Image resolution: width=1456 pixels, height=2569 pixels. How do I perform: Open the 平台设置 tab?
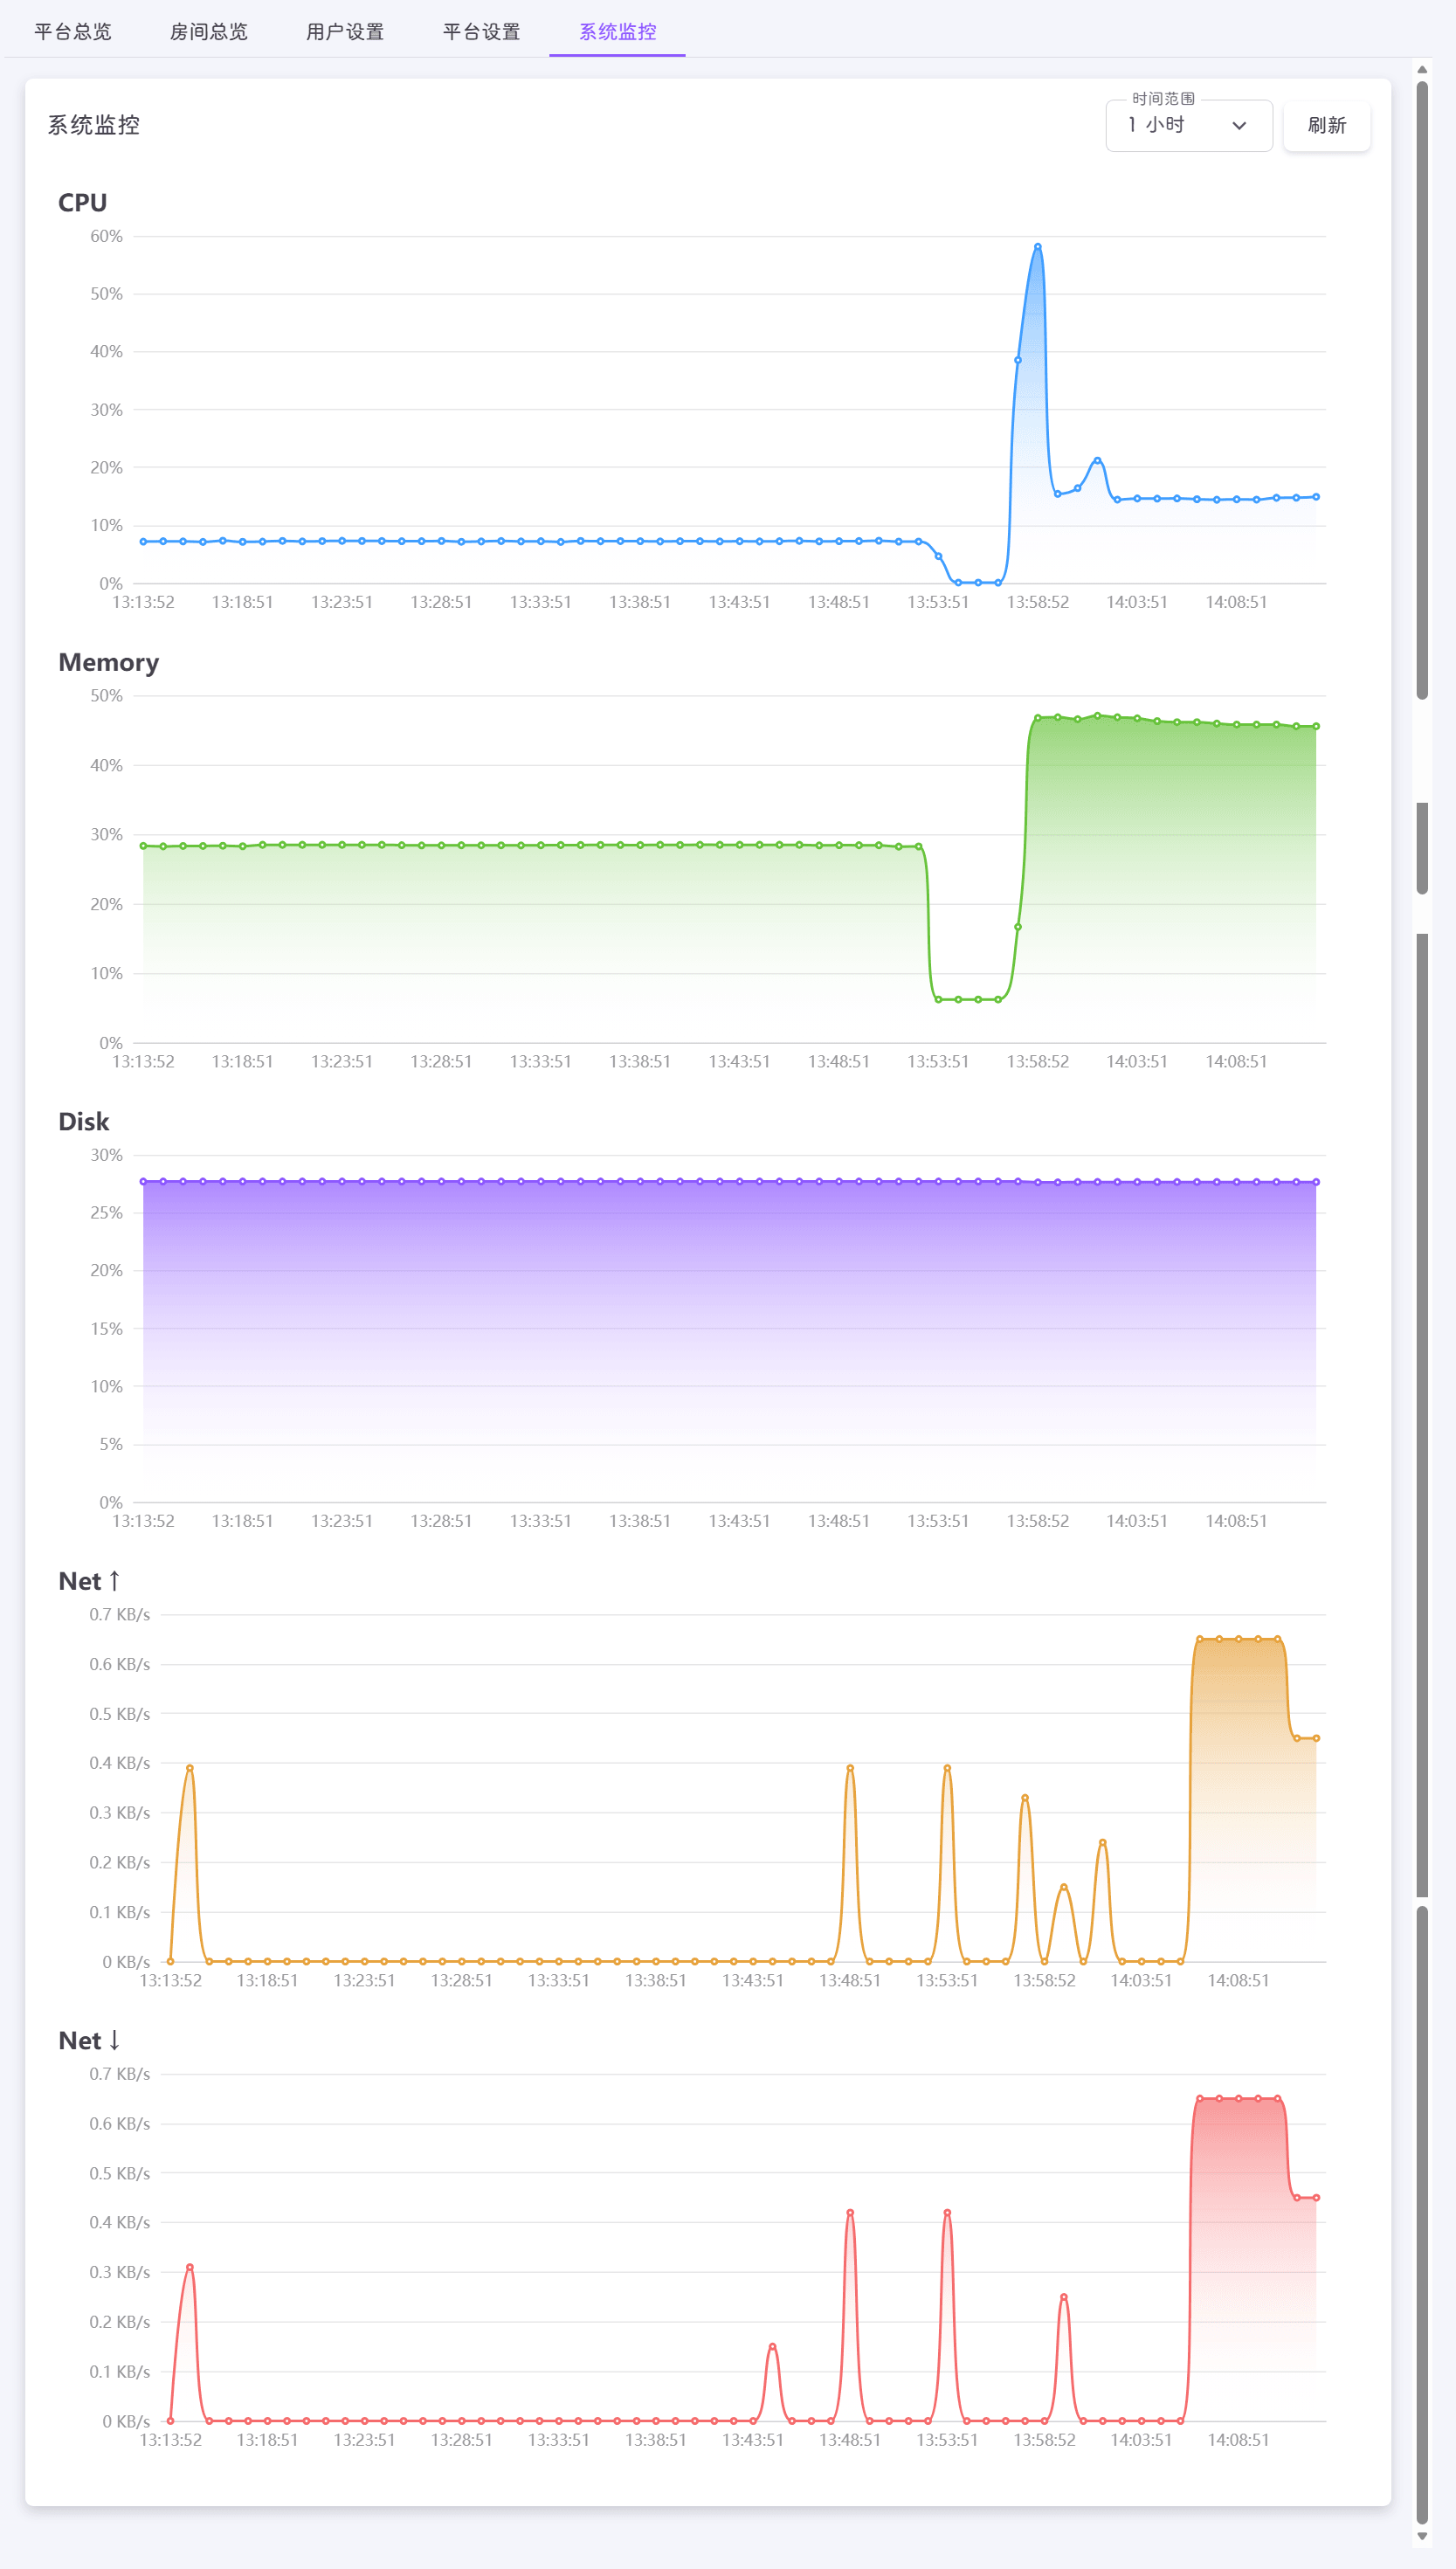coord(481,32)
